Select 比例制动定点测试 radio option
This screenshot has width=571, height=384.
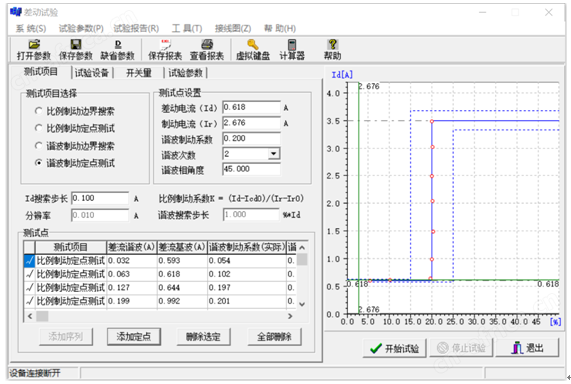[38, 128]
